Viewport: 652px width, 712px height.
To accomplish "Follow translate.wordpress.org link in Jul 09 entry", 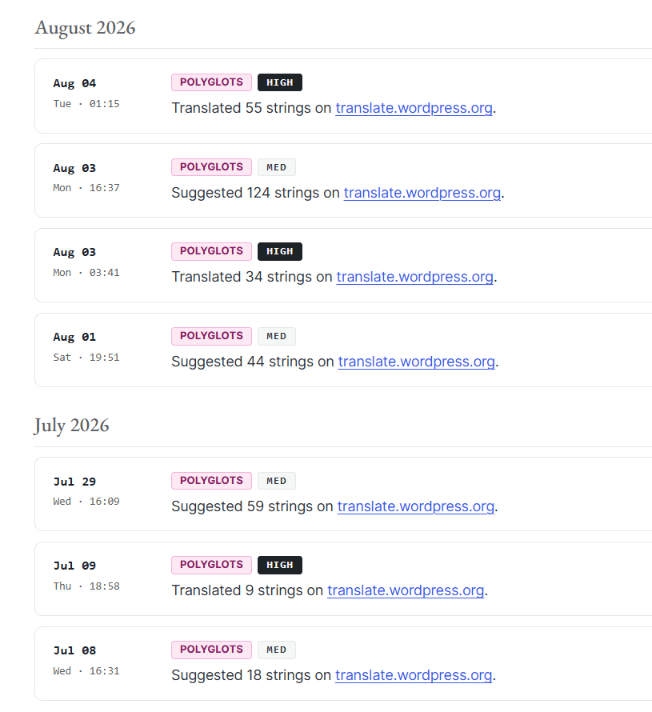I will tap(405, 591).
